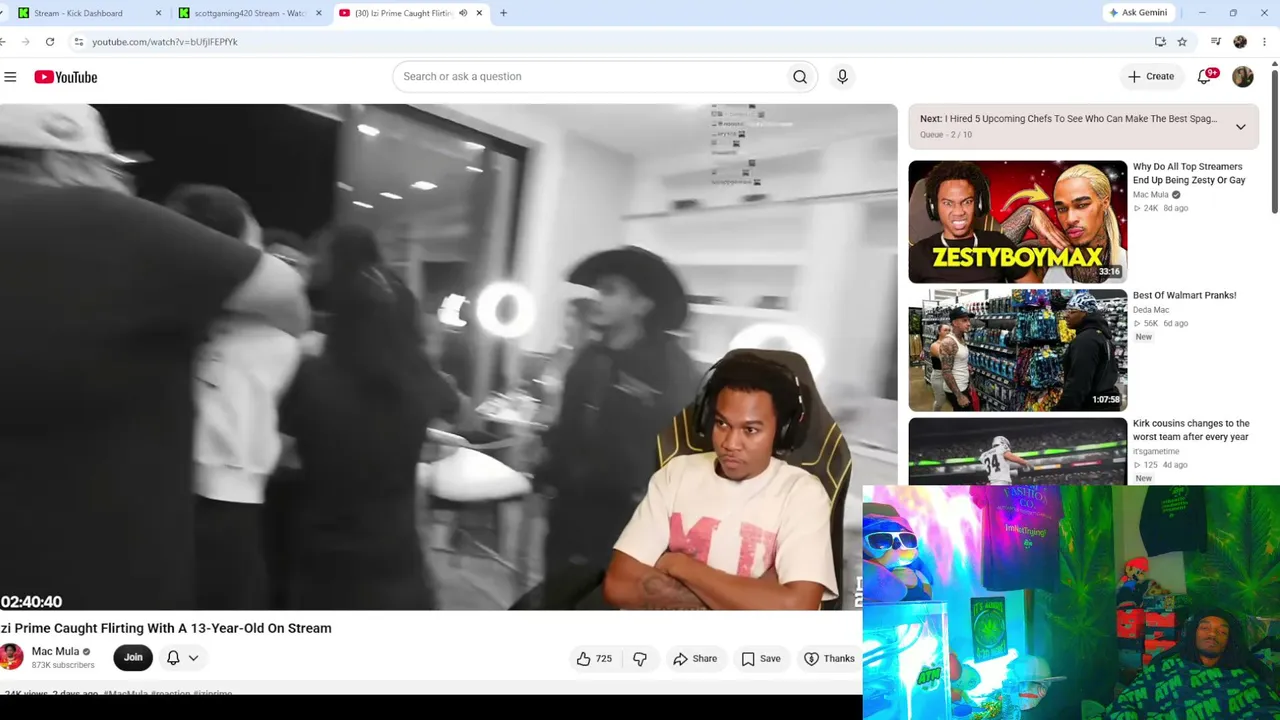Maximize or restore the Chrome window
1280x720 pixels.
pos(1233,13)
